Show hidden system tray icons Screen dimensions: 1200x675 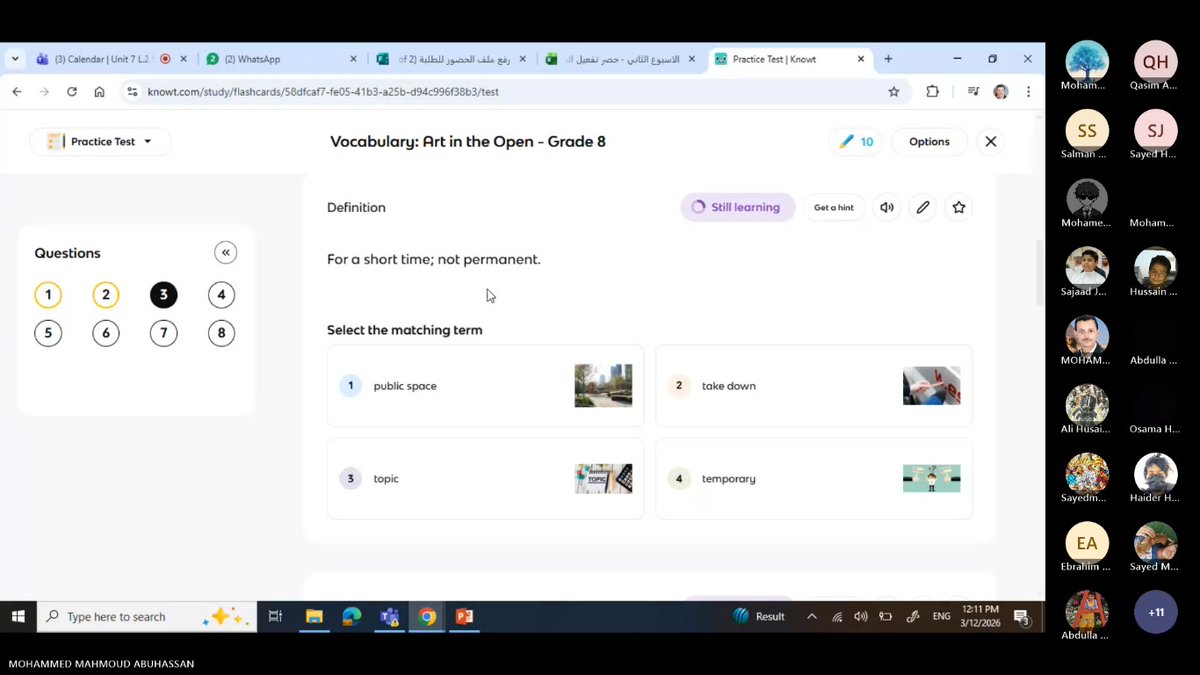pyautogui.click(x=812, y=616)
